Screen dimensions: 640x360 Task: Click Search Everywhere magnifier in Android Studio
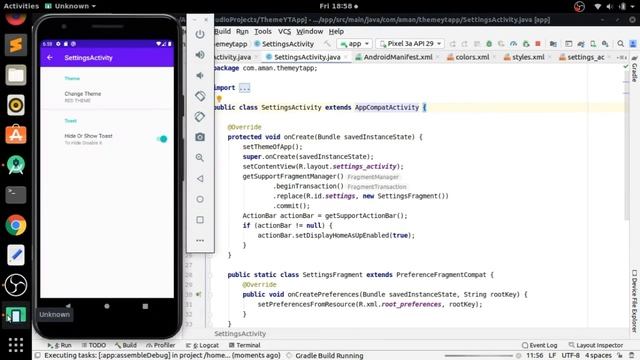[x=620, y=44]
